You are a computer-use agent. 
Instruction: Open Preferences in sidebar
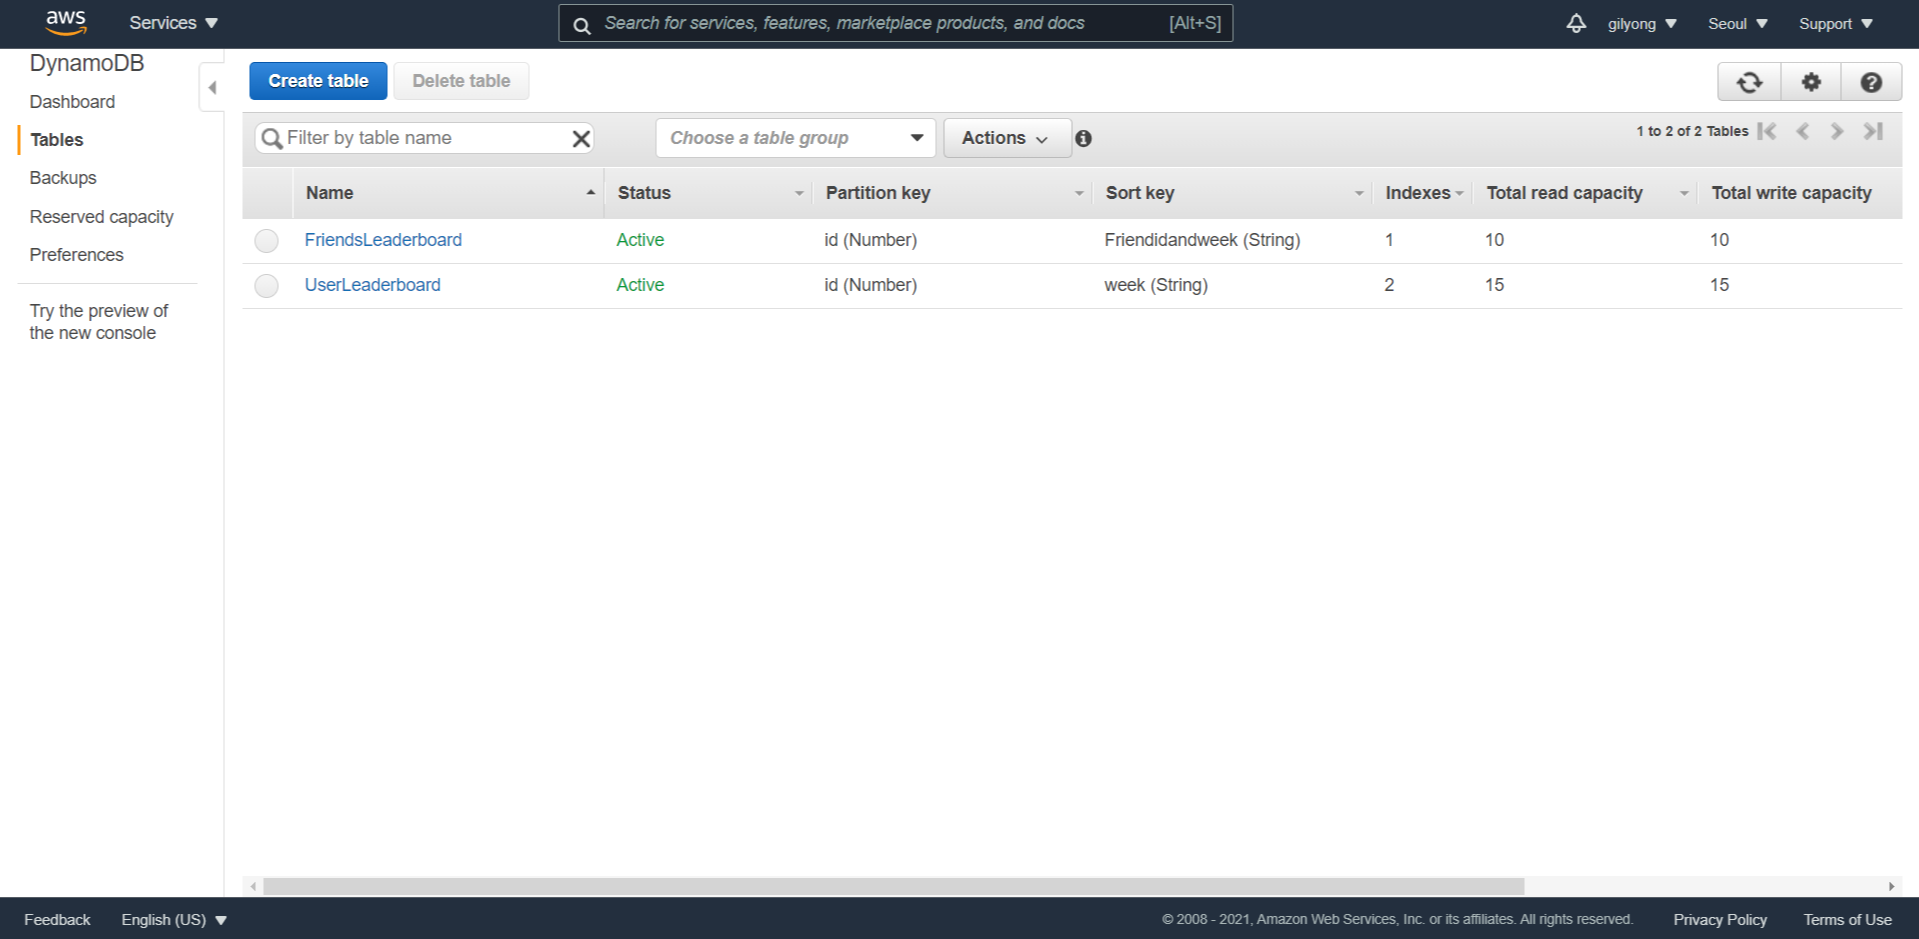76,255
